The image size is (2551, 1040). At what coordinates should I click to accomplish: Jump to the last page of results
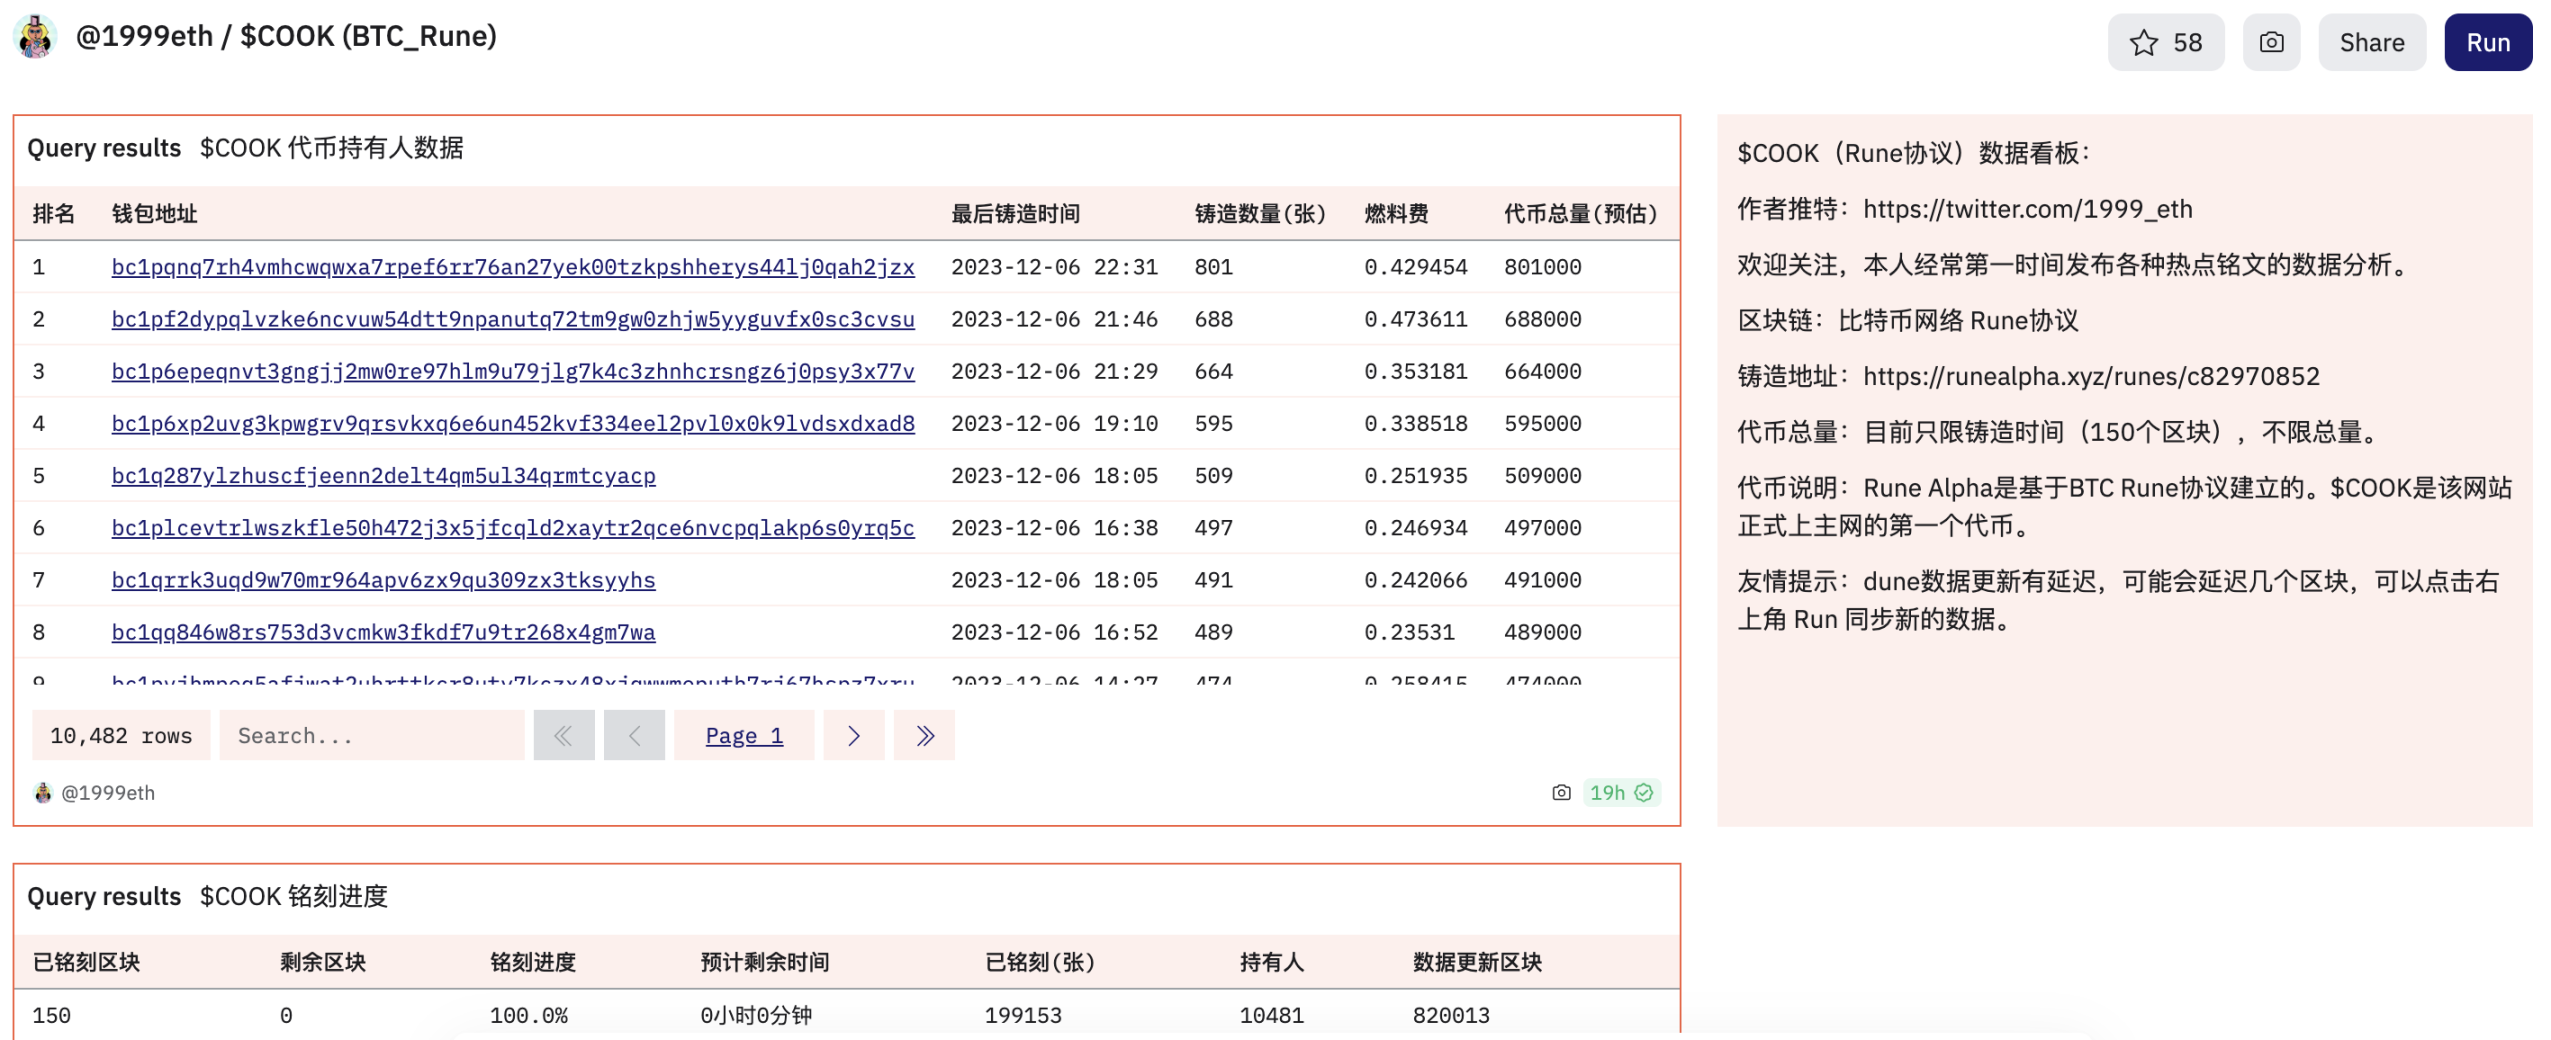(923, 736)
